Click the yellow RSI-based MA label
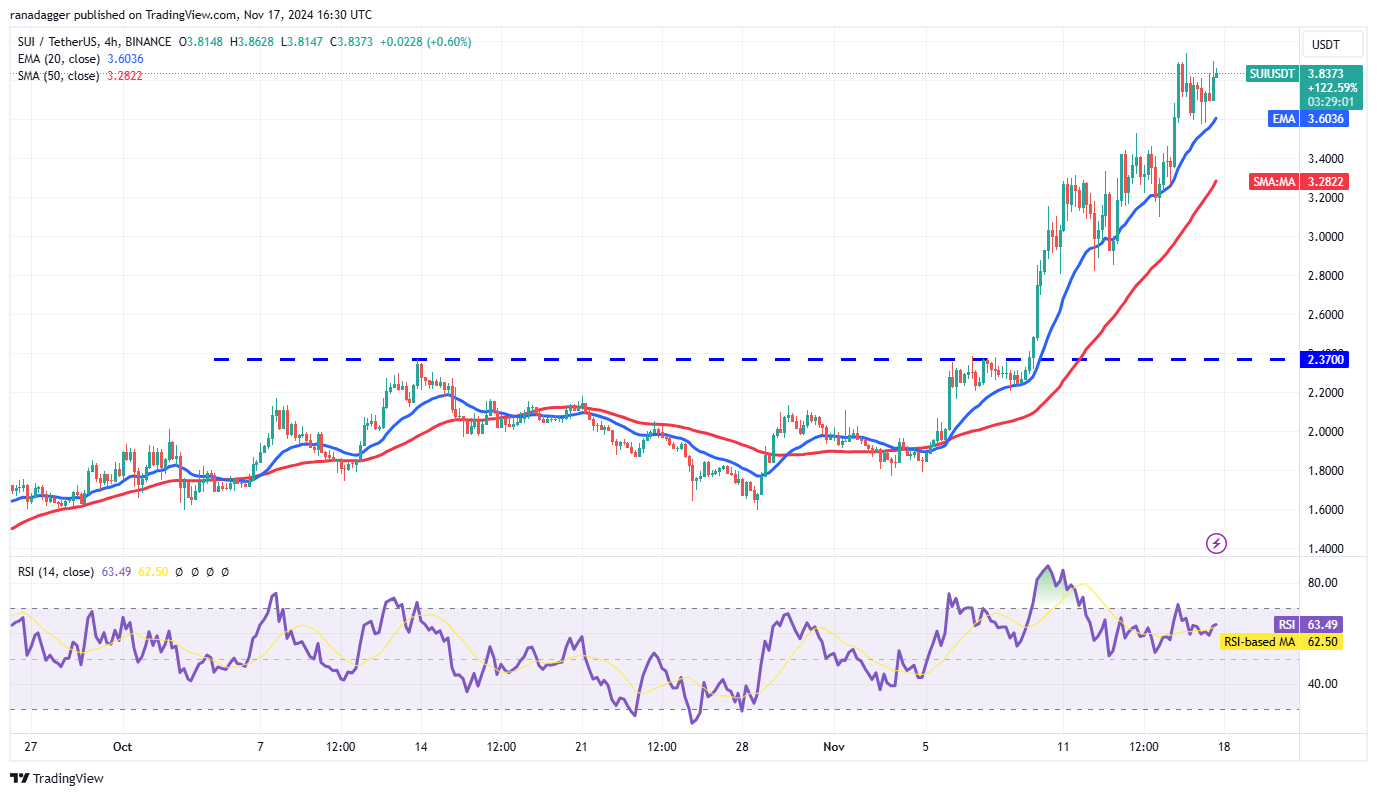The image size is (1377, 796). click(x=1260, y=642)
